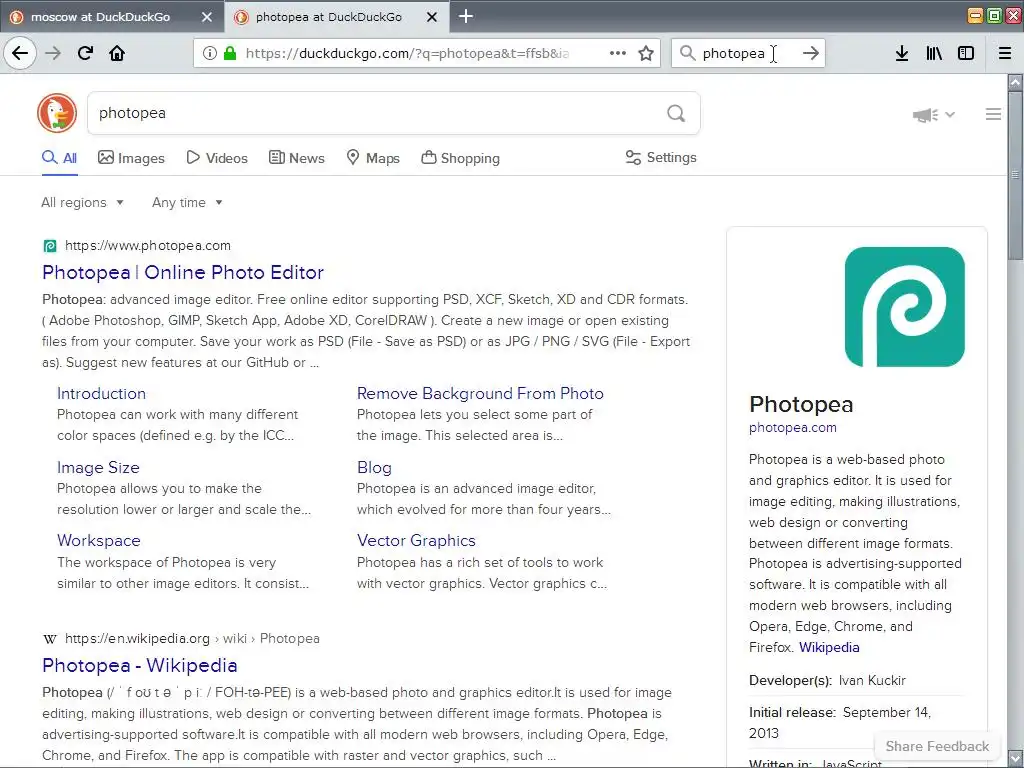Open Remove Background From Photo sitelink

point(480,393)
